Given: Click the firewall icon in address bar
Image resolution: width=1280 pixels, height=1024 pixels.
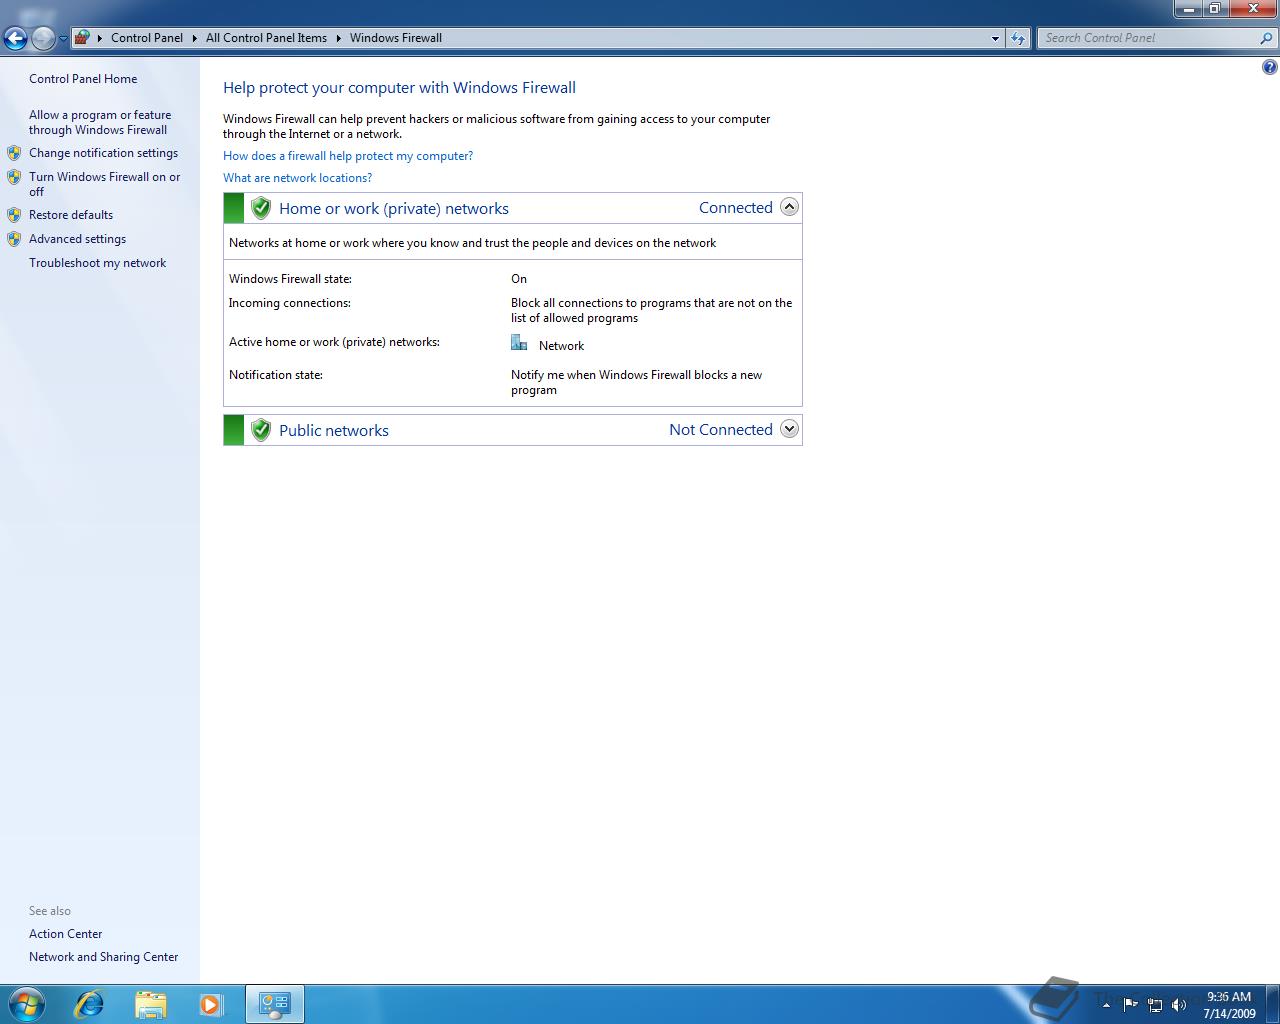Looking at the screenshot, I should [82, 38].
